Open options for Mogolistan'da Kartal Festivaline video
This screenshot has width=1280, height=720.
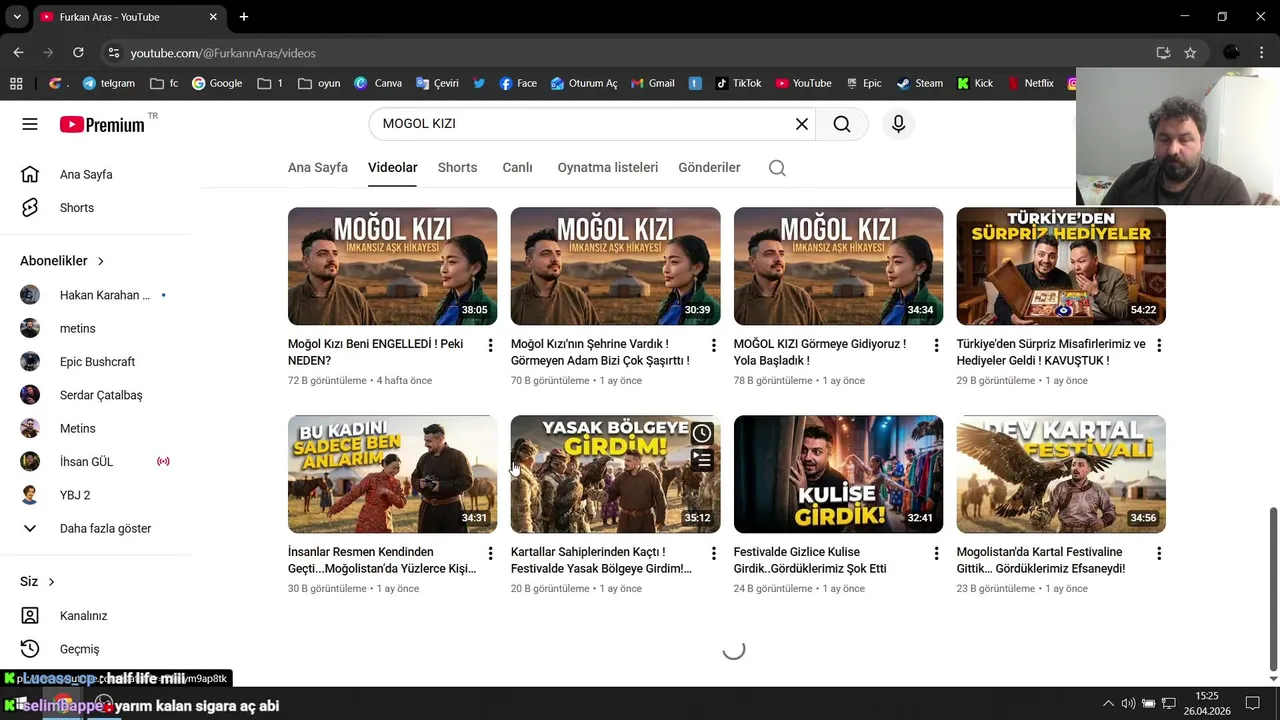[x=1159, y=553]
